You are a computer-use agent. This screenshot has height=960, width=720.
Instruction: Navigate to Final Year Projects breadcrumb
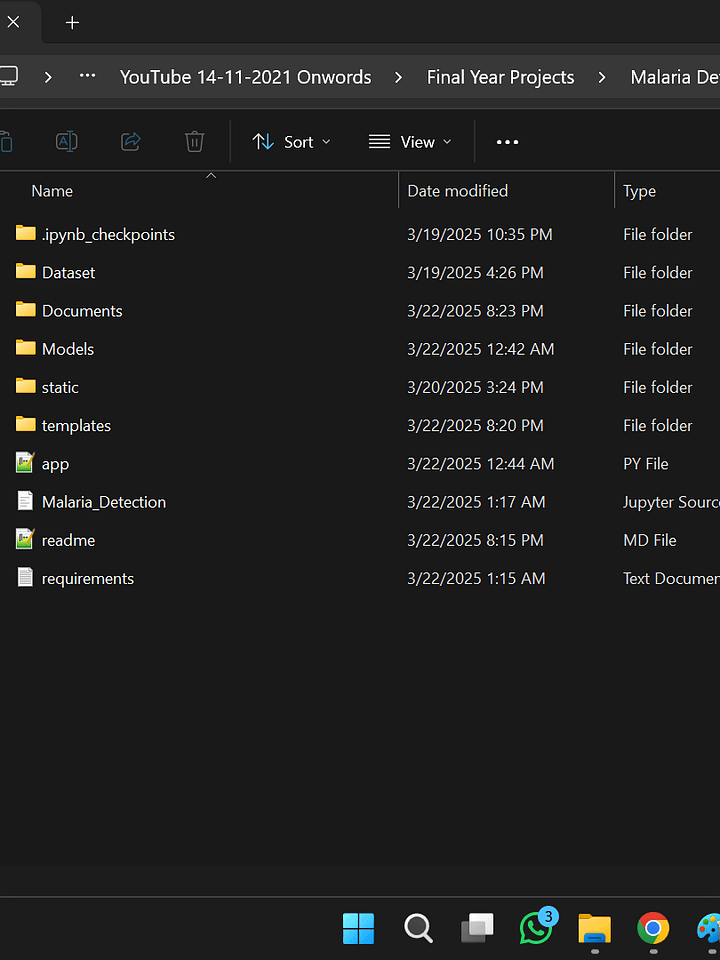click(500, 77)
